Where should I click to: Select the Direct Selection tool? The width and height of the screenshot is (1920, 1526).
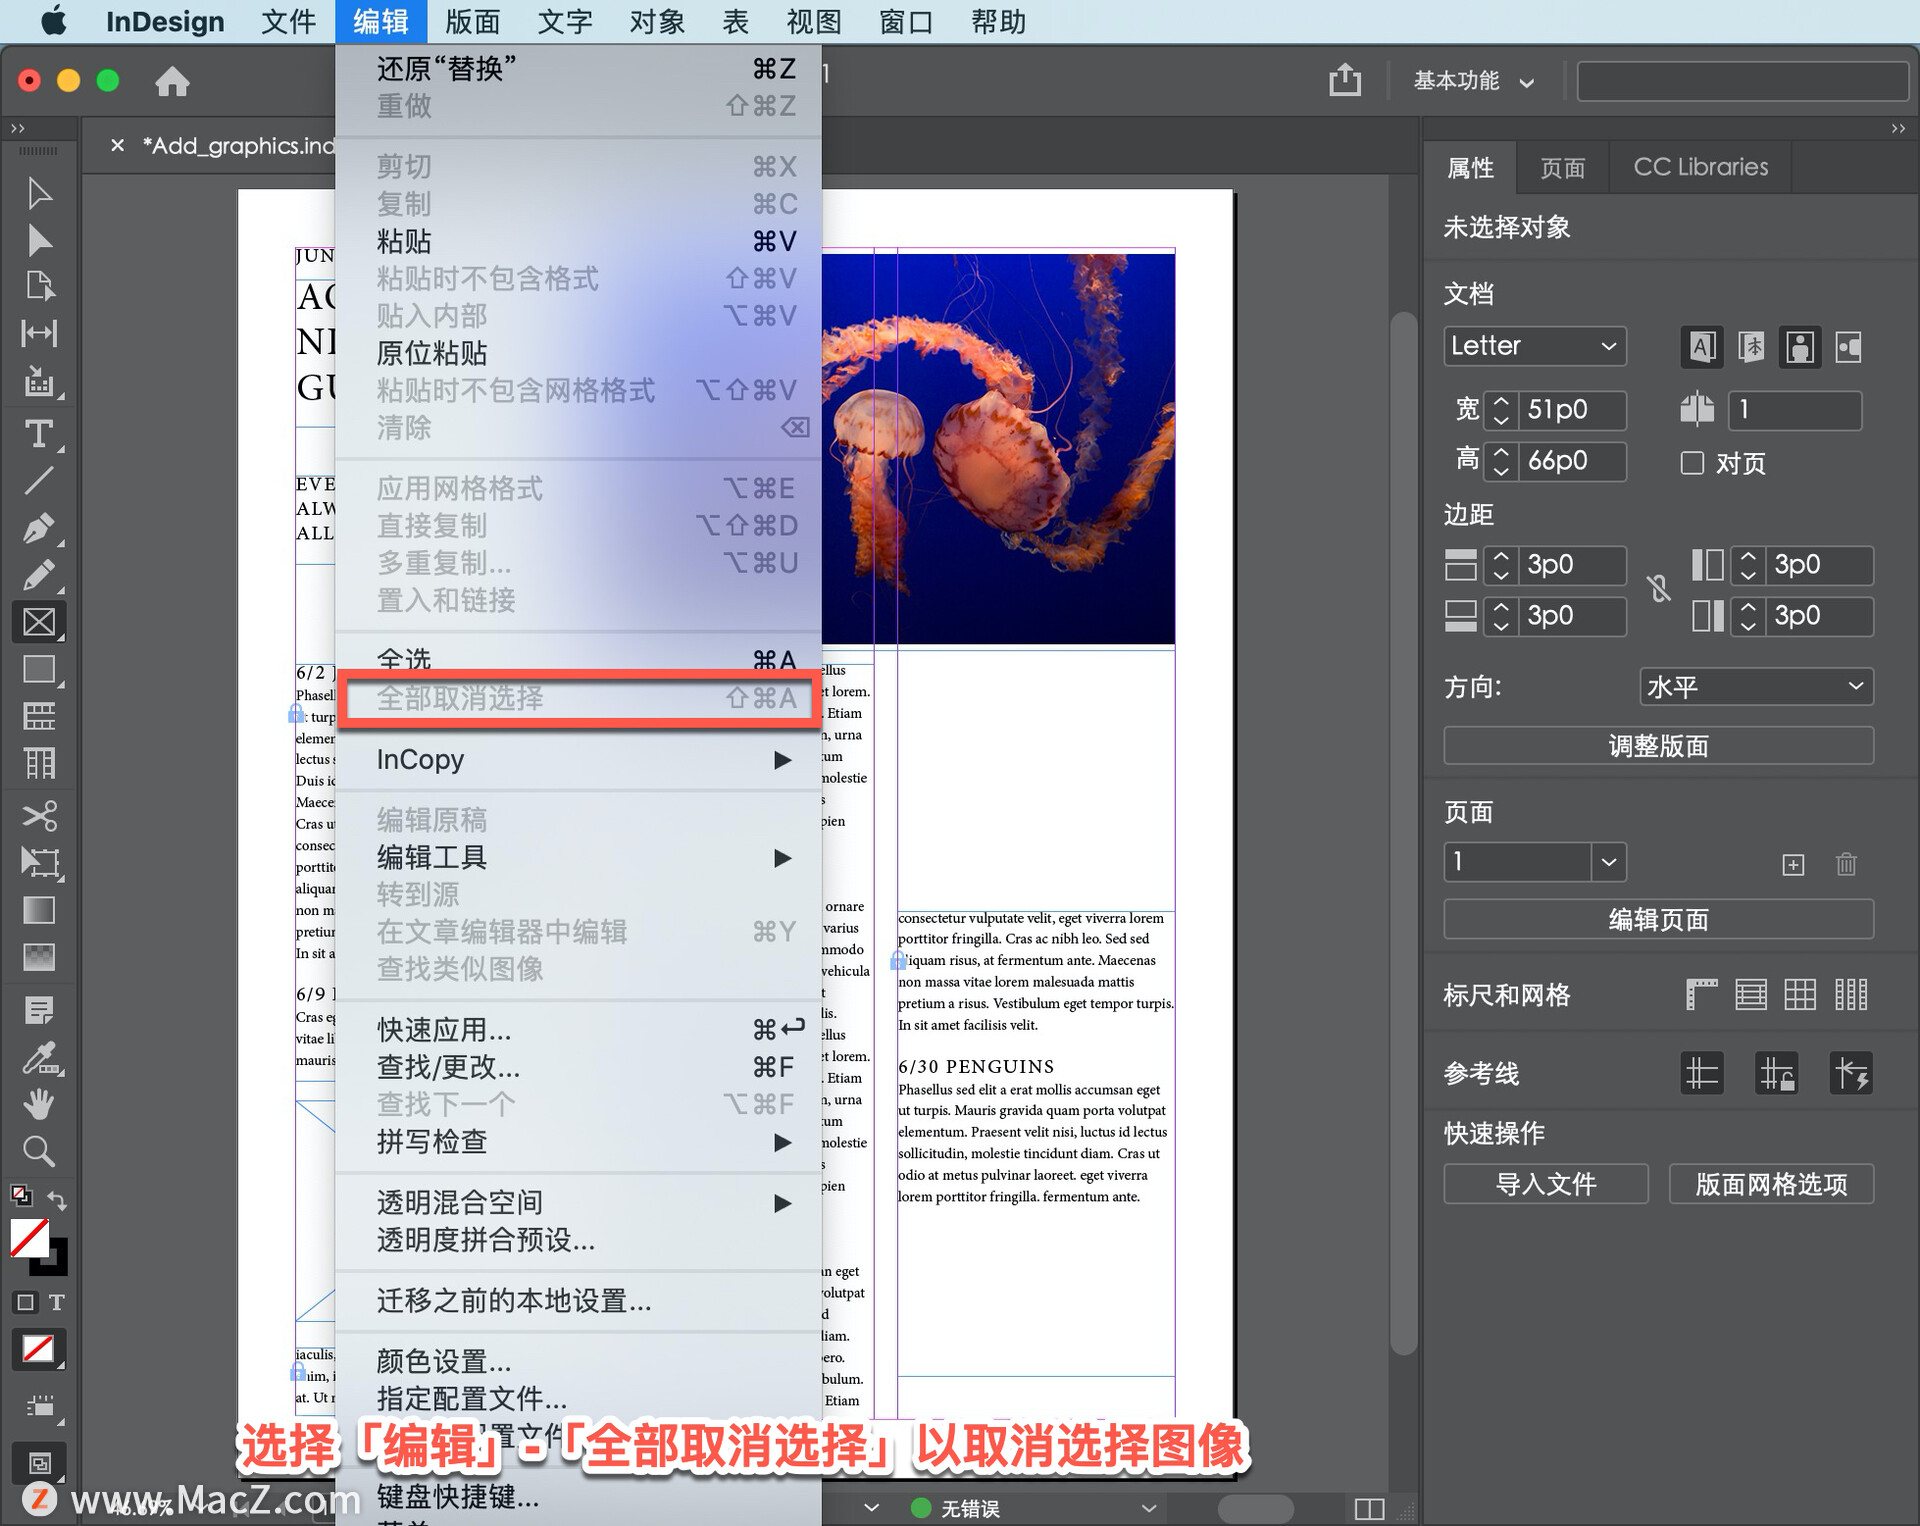[38, 240]
